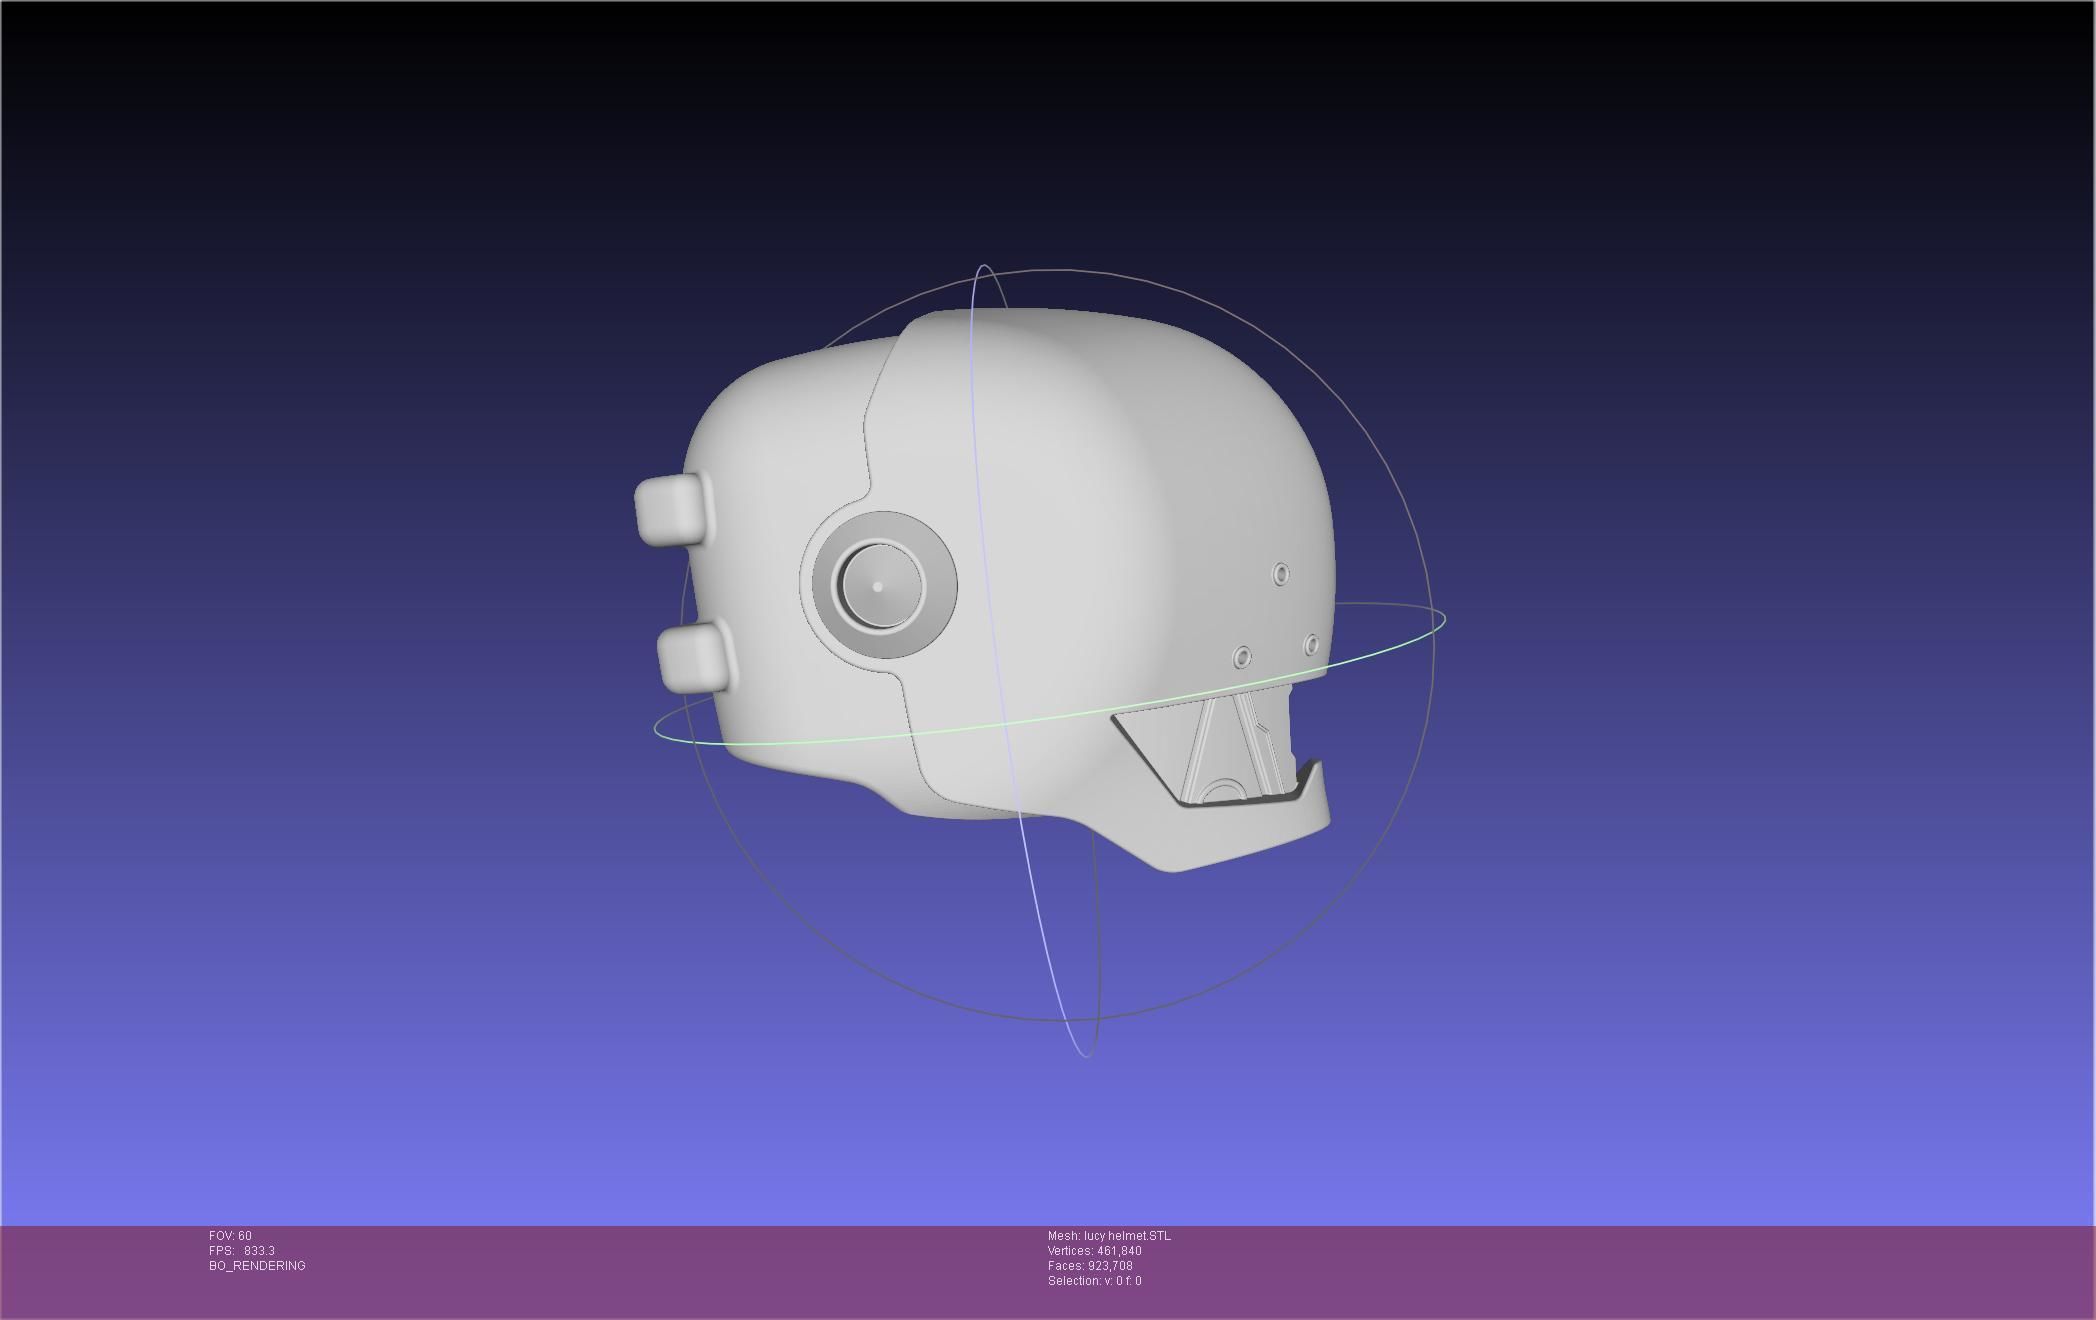Click the green horizontal trackball ring
2096x1320 pixels.
[x=1050, y=674]
